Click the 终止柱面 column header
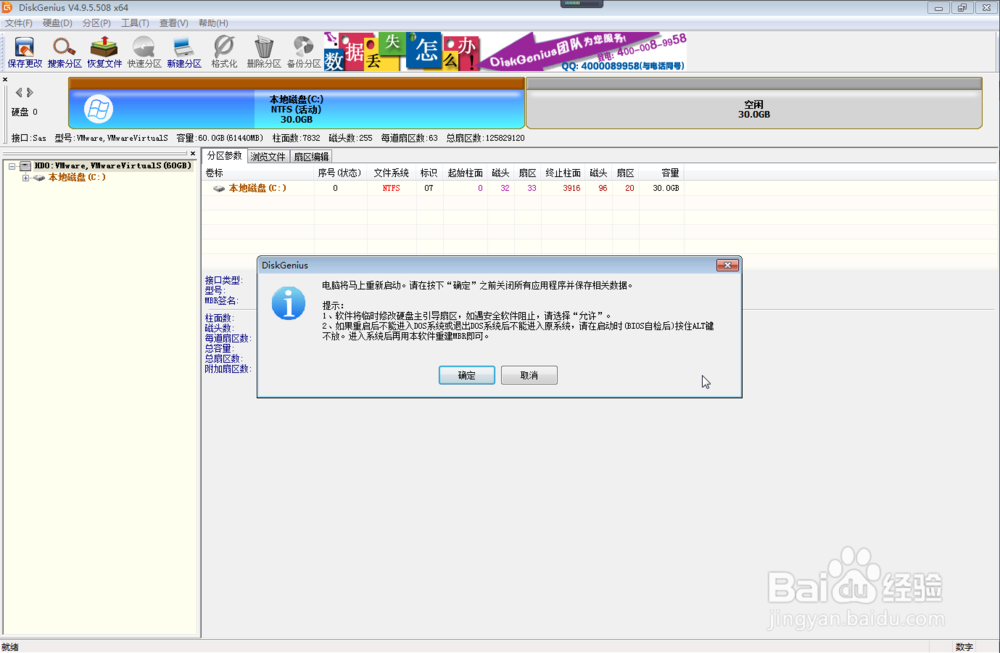1000x653 pixels. click(563, 173)
